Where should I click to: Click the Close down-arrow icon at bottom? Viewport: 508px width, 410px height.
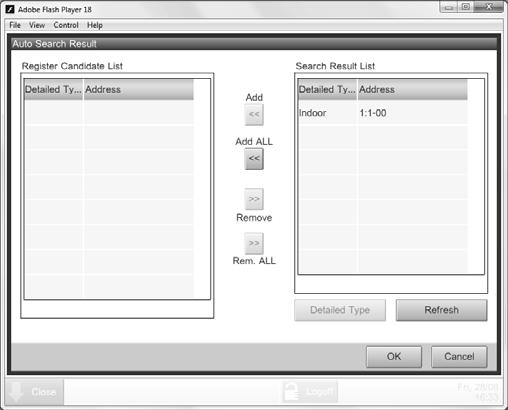[16, 392]
